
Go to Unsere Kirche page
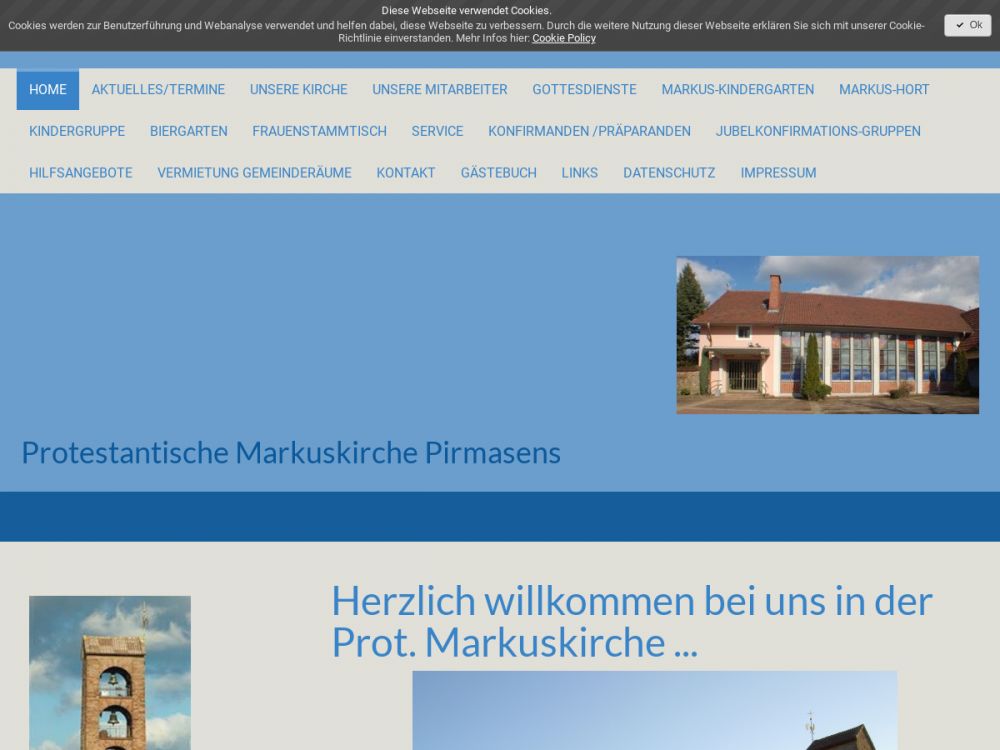coord(298,90)
